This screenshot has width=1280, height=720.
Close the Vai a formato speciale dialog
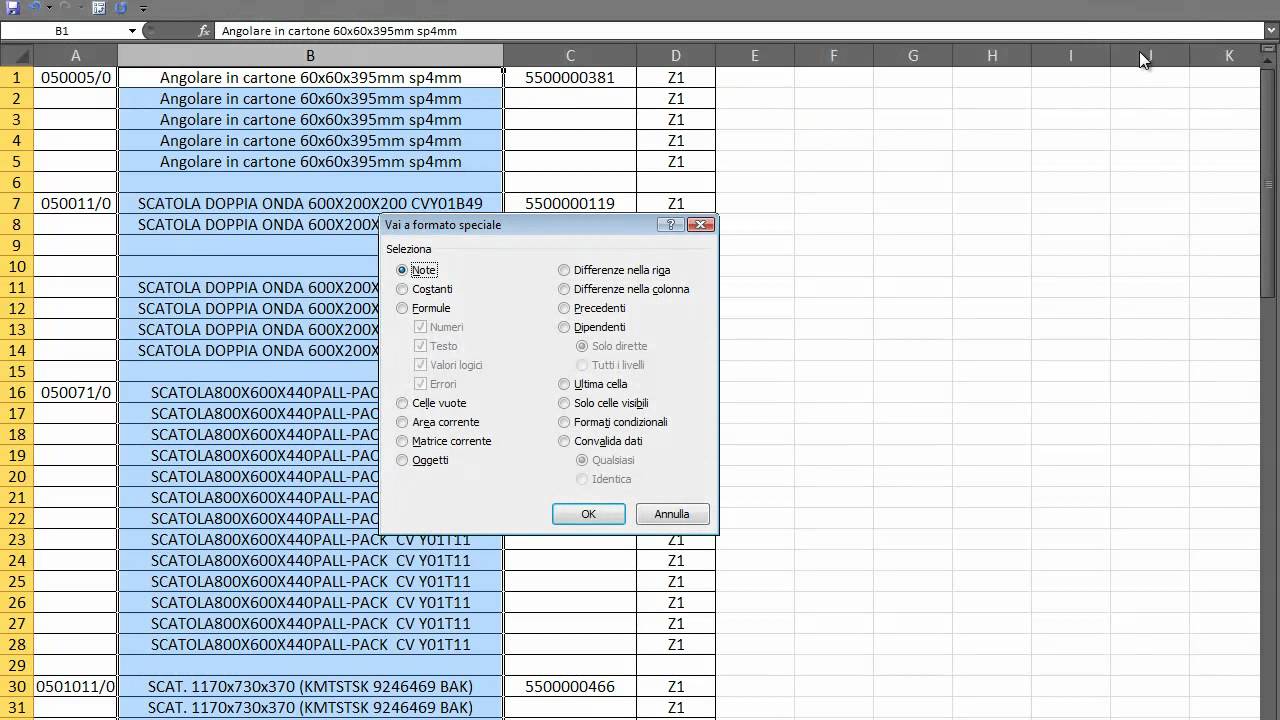click(701, 225)
